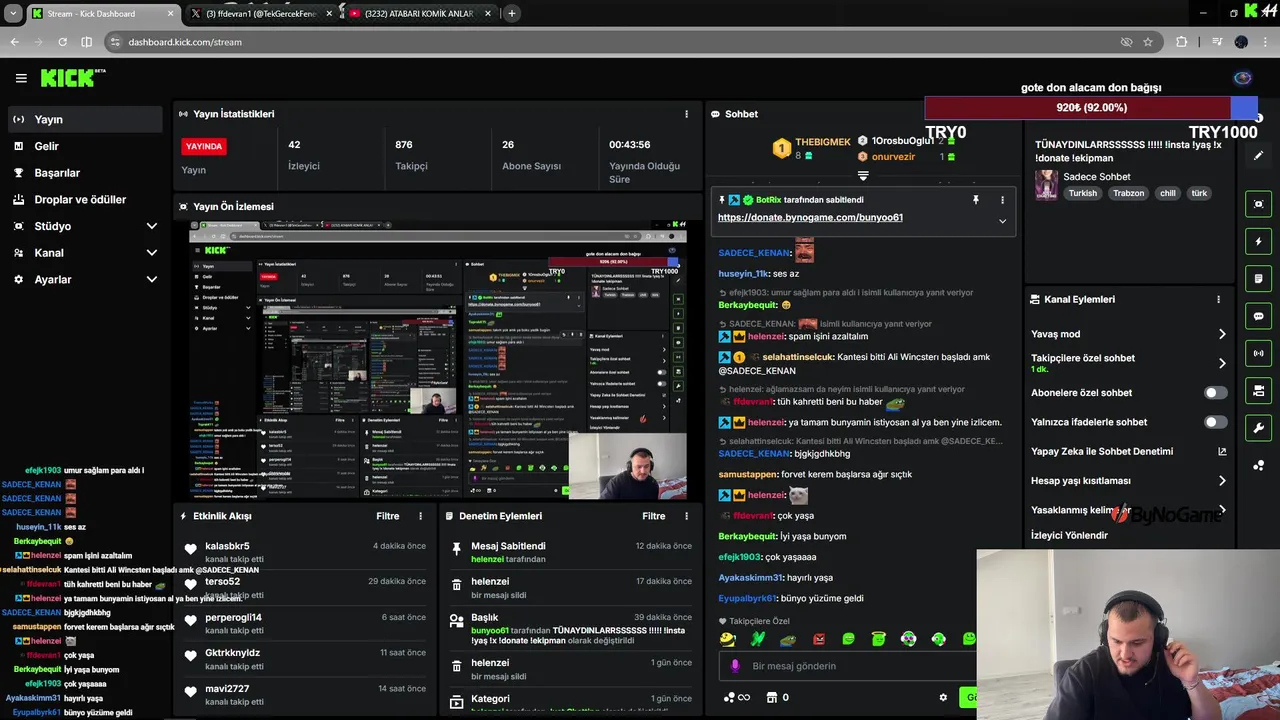The height and width of the screenshot is (720, 1280).
Task: Insert the Pepe frog emote
Action: pos(788,639)
